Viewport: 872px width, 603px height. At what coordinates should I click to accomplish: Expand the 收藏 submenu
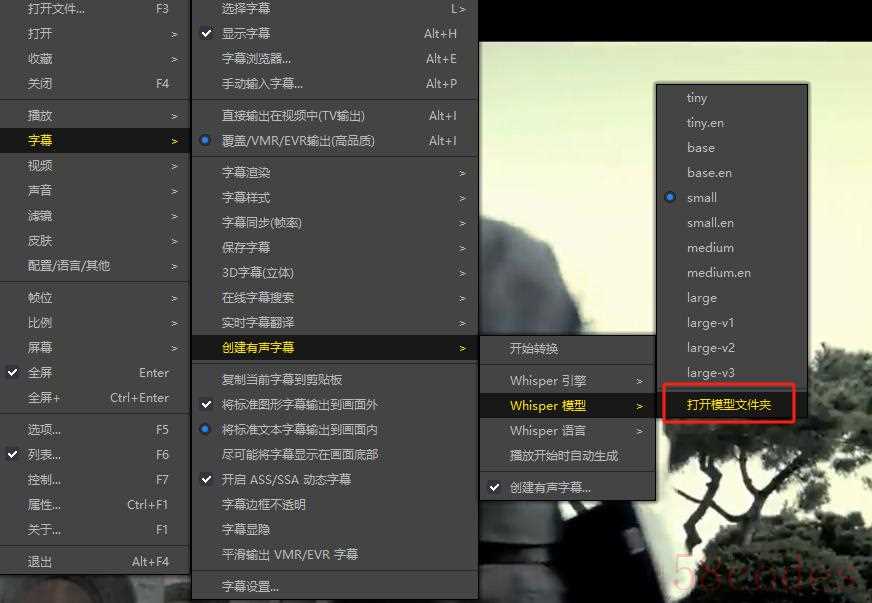tap(95, 58)
